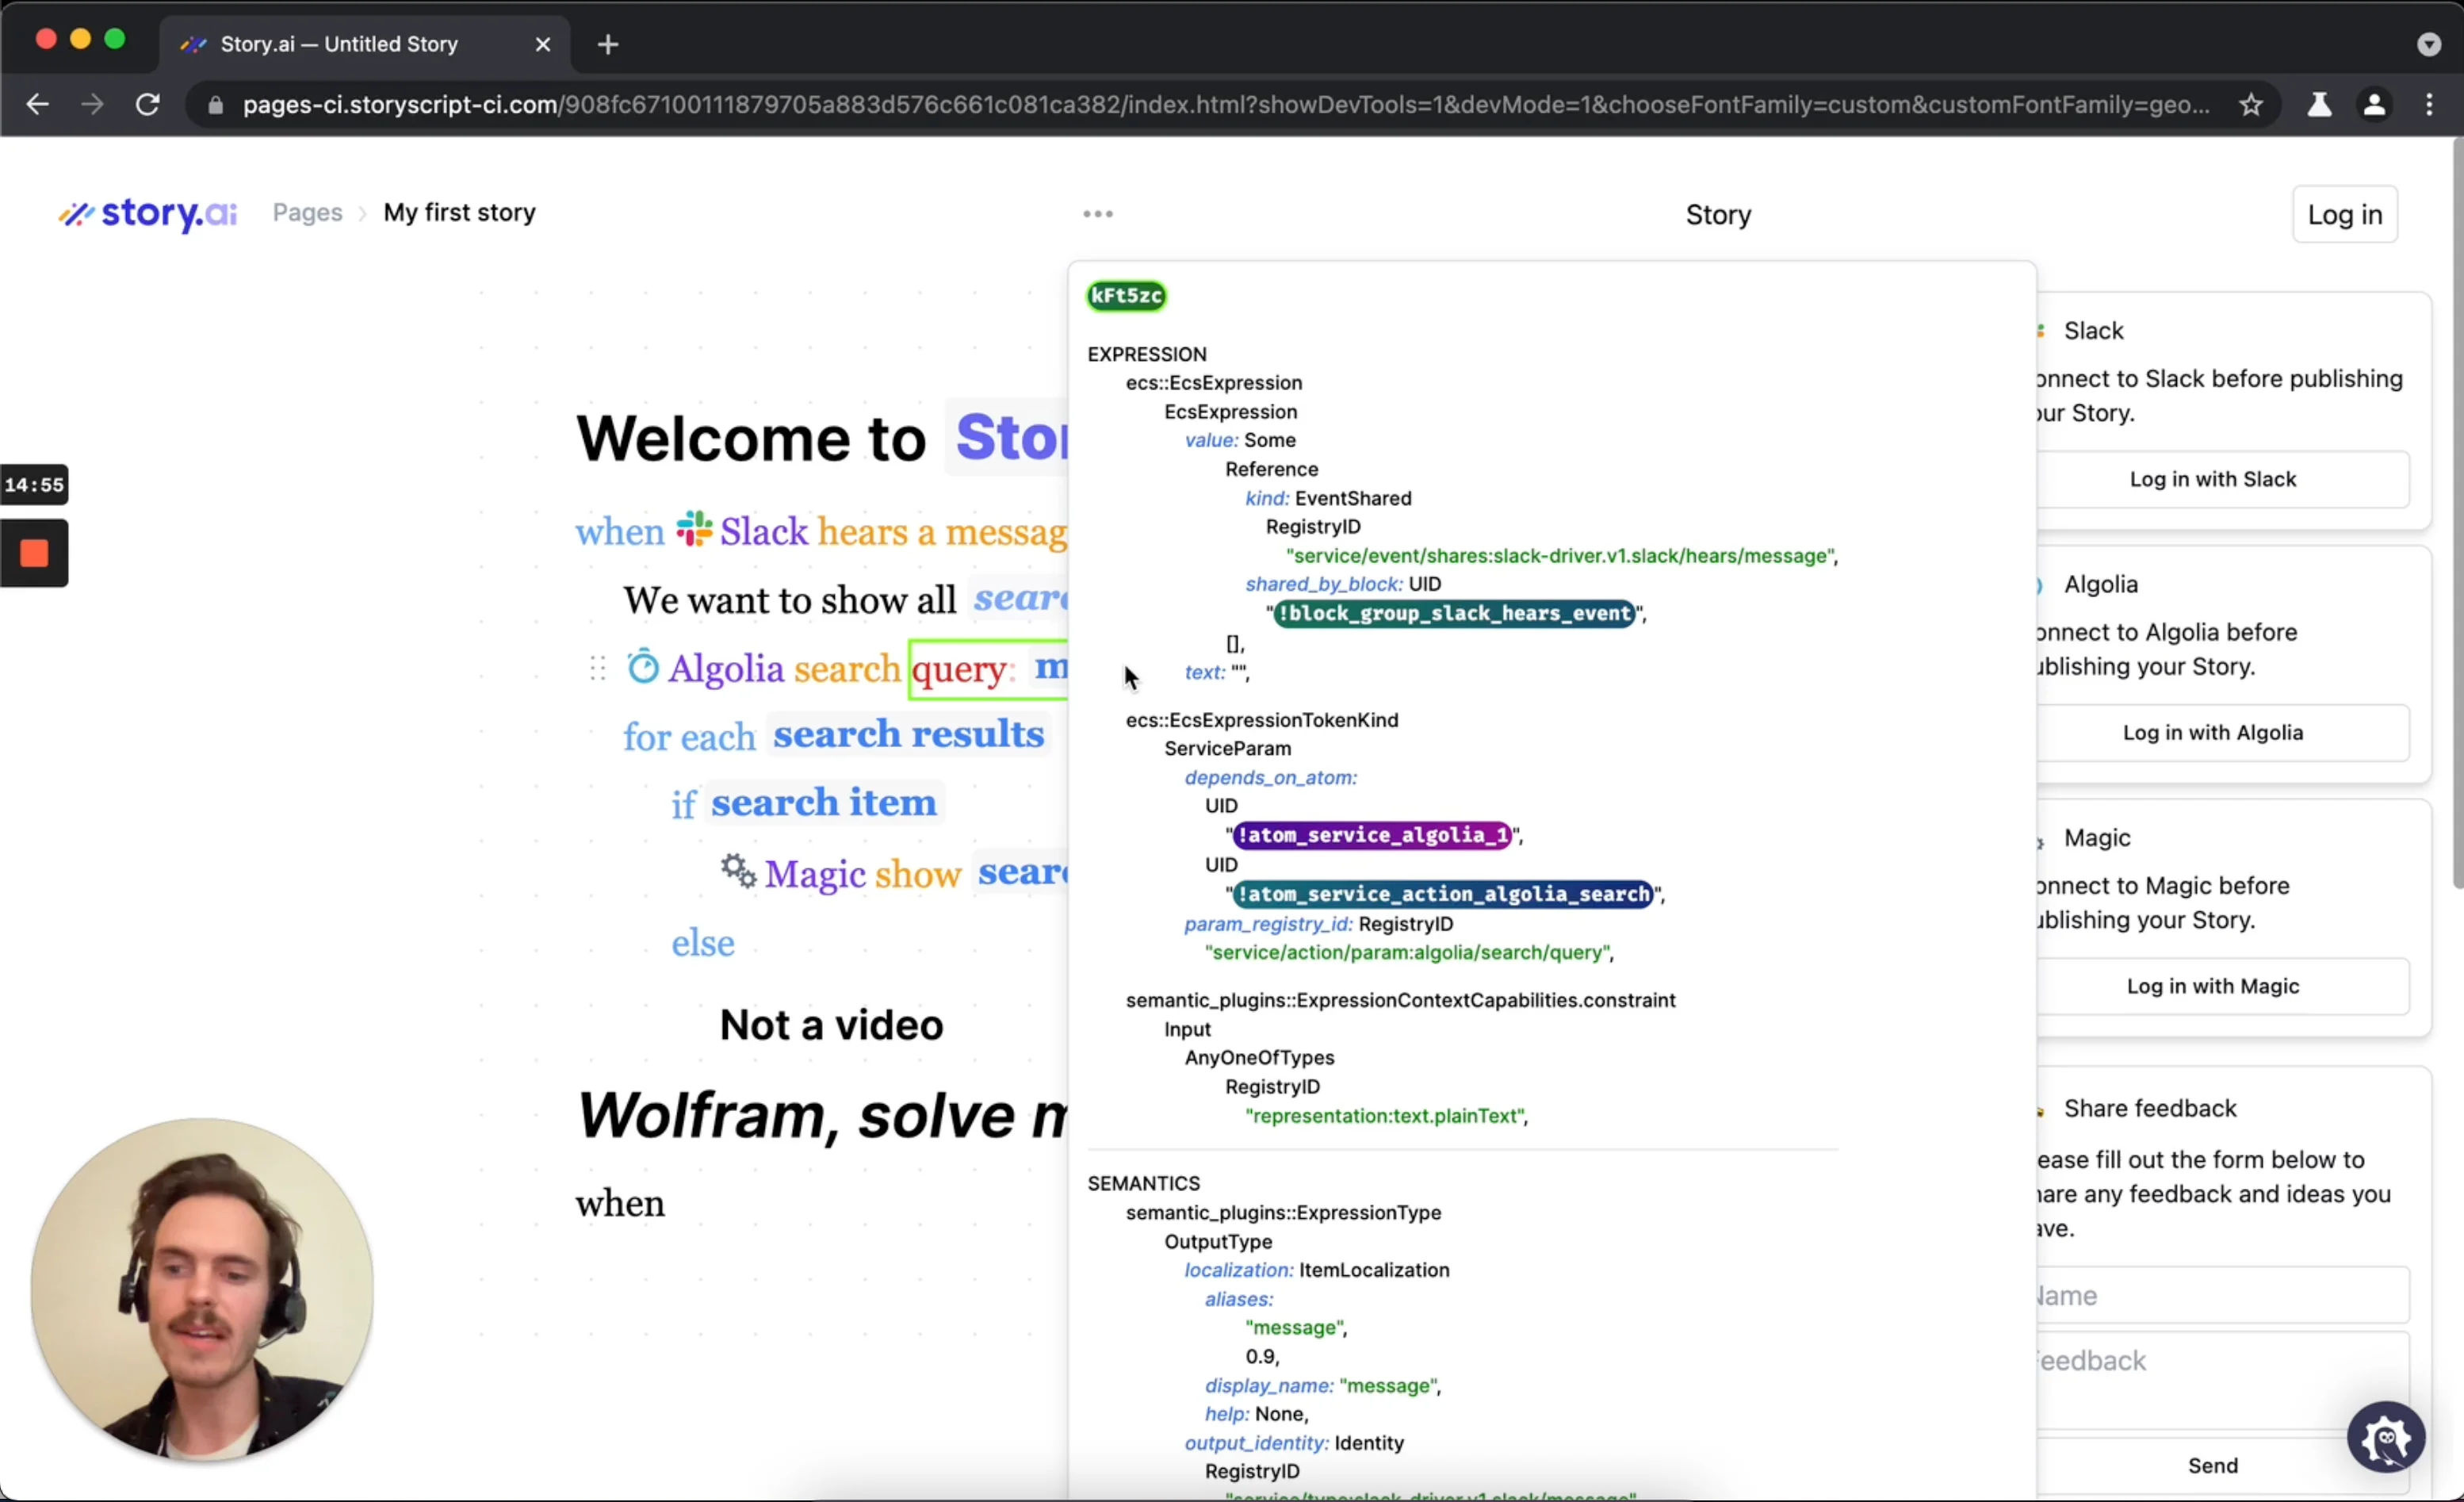Click the Story panel heading
Image resolution: width=2464 pixels, height=1502 pixels.
1718,214
